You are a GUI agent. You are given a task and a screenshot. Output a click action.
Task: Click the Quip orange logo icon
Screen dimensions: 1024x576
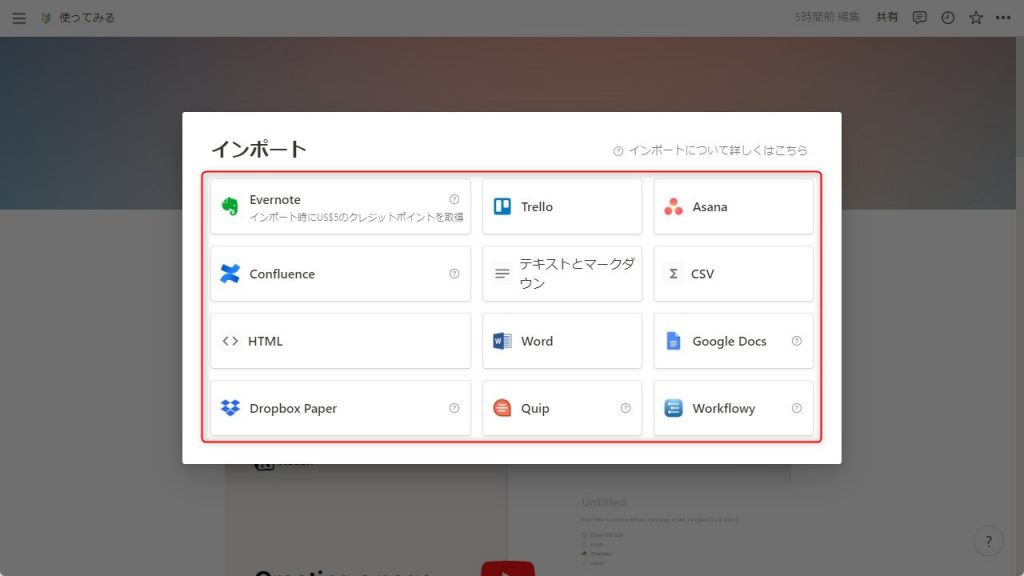click(502, 408)
